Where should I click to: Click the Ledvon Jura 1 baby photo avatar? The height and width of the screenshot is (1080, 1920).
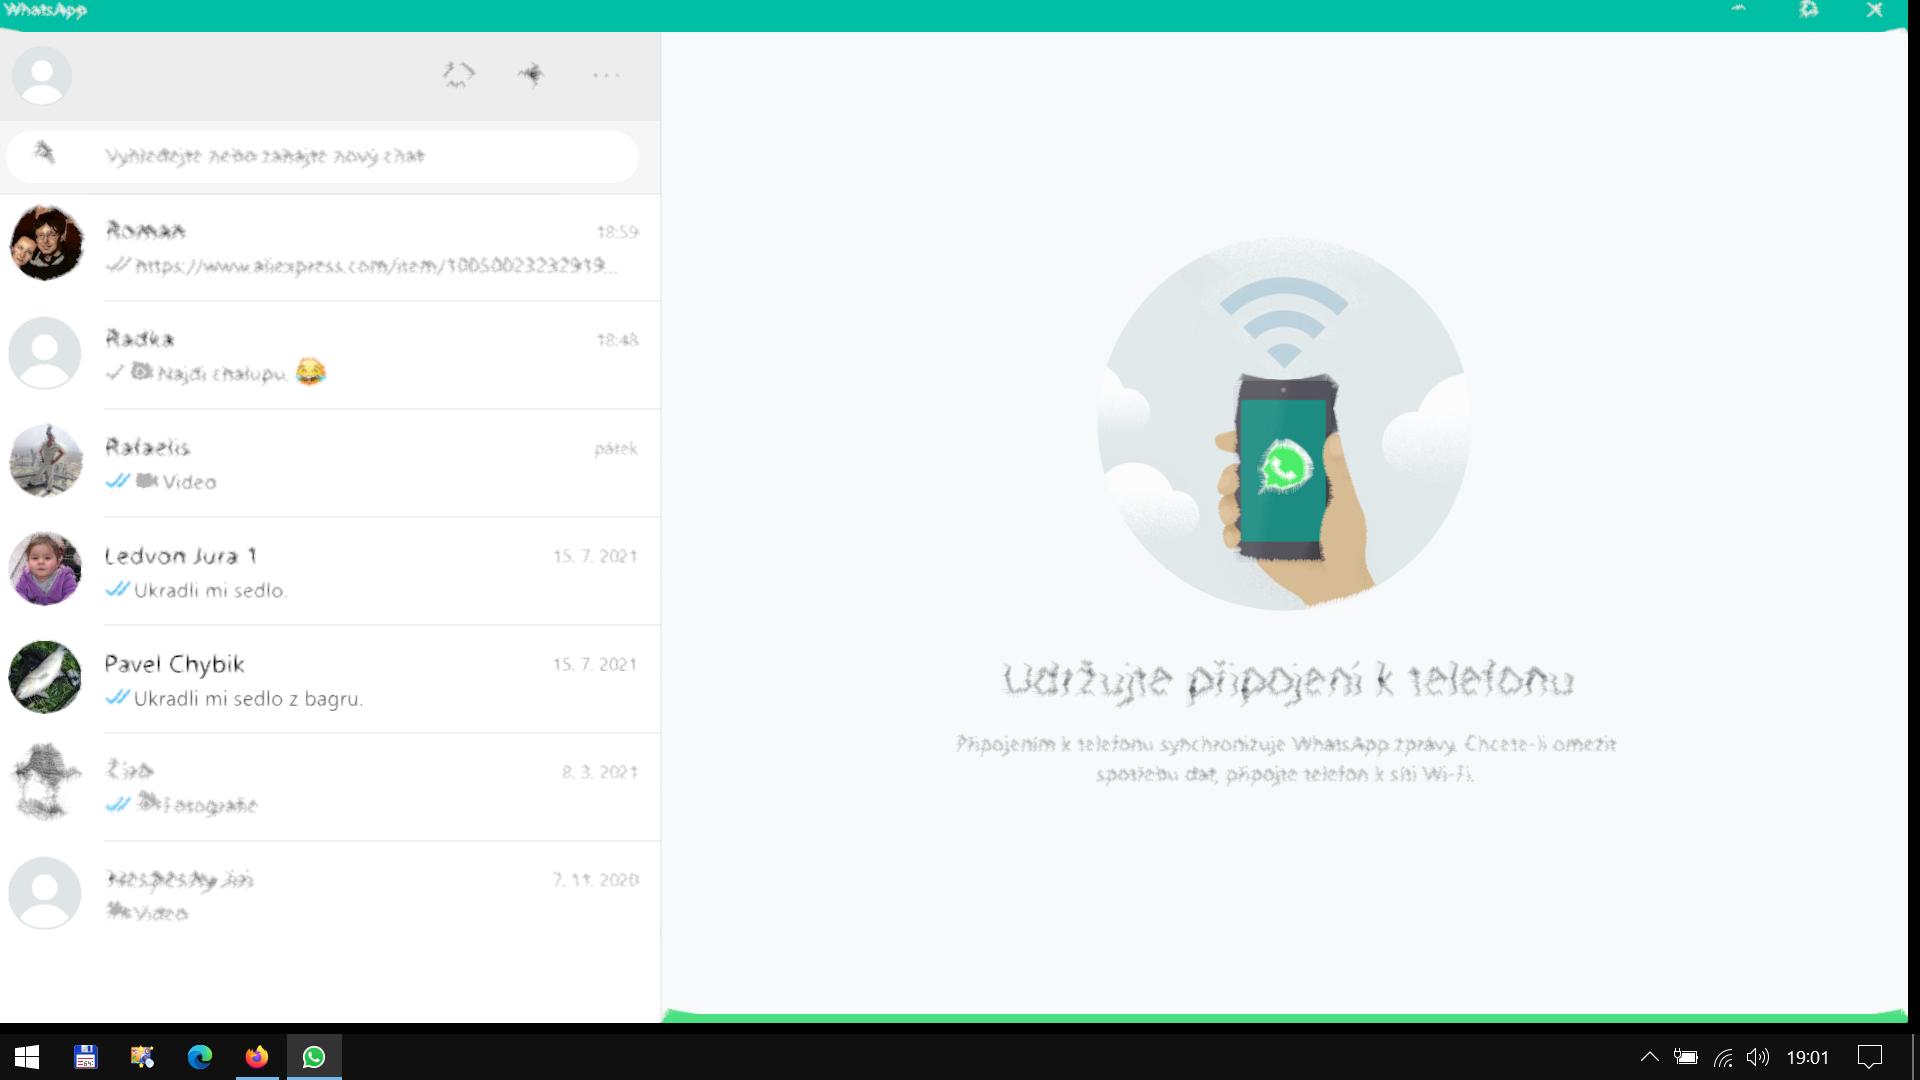46,569
